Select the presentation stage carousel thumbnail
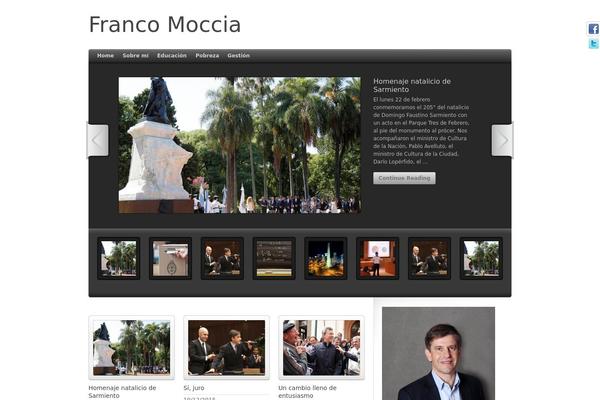 tap(378, 258)
